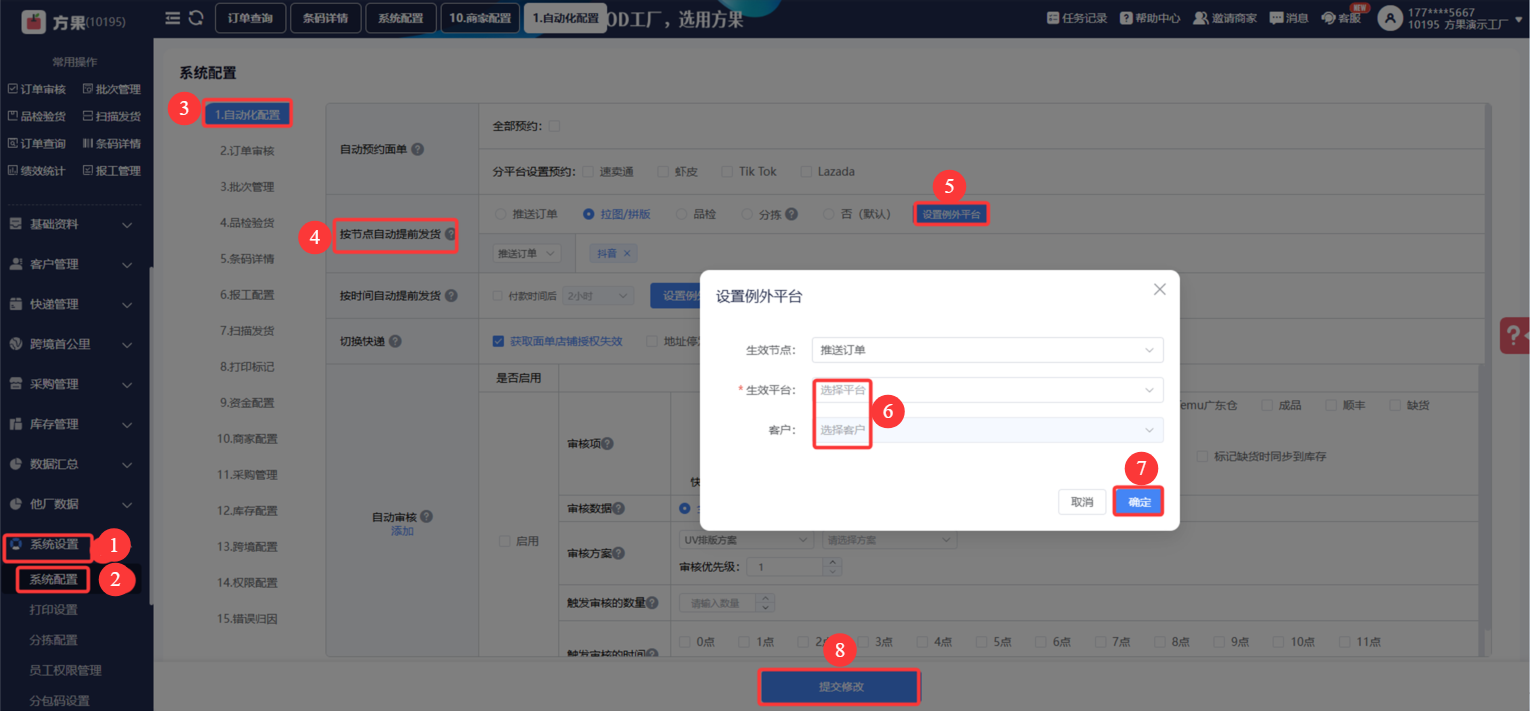Open 条码详情 shortcut in 常用操作
The height and width of the screenshot is (711, 1530).
(112, 143)
